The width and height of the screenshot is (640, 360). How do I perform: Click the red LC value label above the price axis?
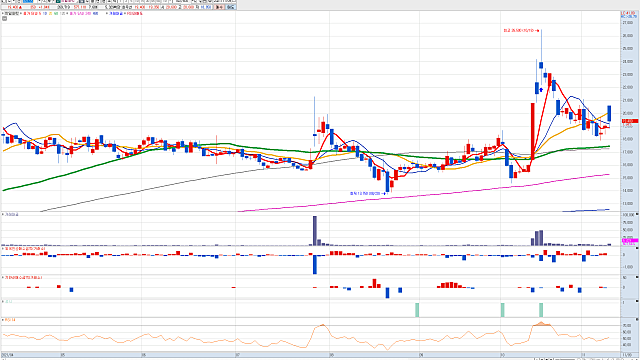click(628, 13)
